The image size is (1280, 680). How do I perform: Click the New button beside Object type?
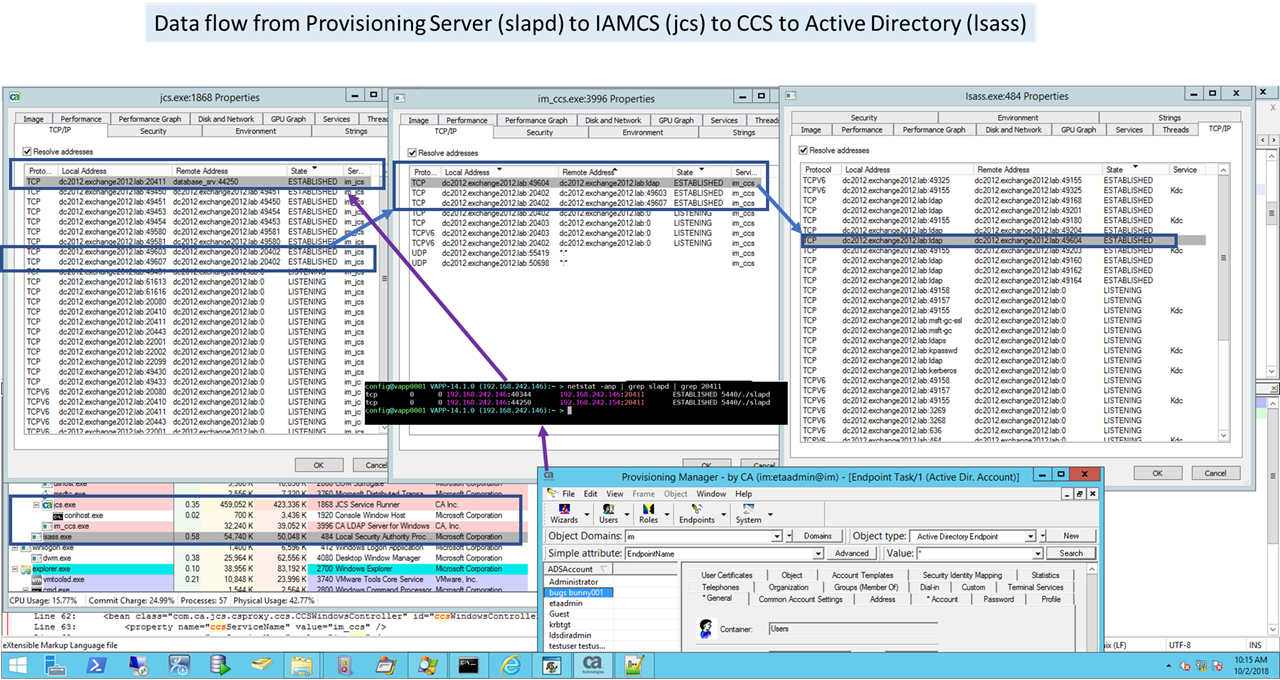click(1071, 536)
